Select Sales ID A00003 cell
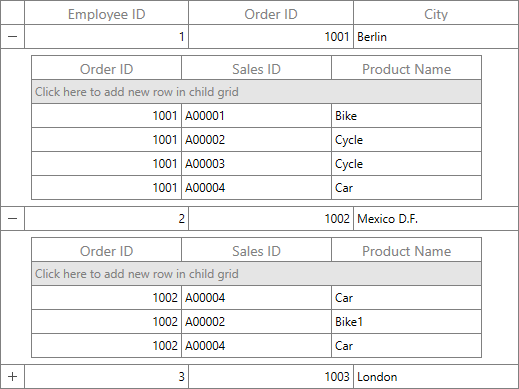Viewport: 519px width, 389px height. (256, 164)
